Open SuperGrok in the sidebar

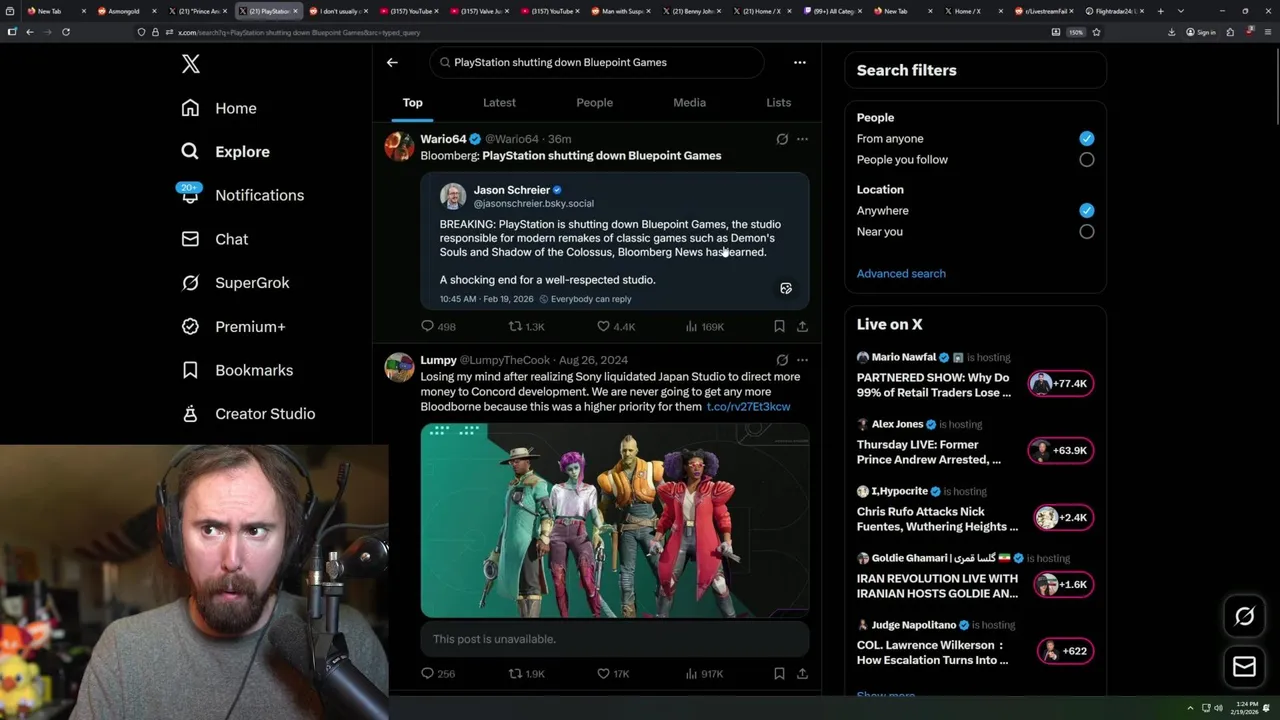[x=235, y=283]
